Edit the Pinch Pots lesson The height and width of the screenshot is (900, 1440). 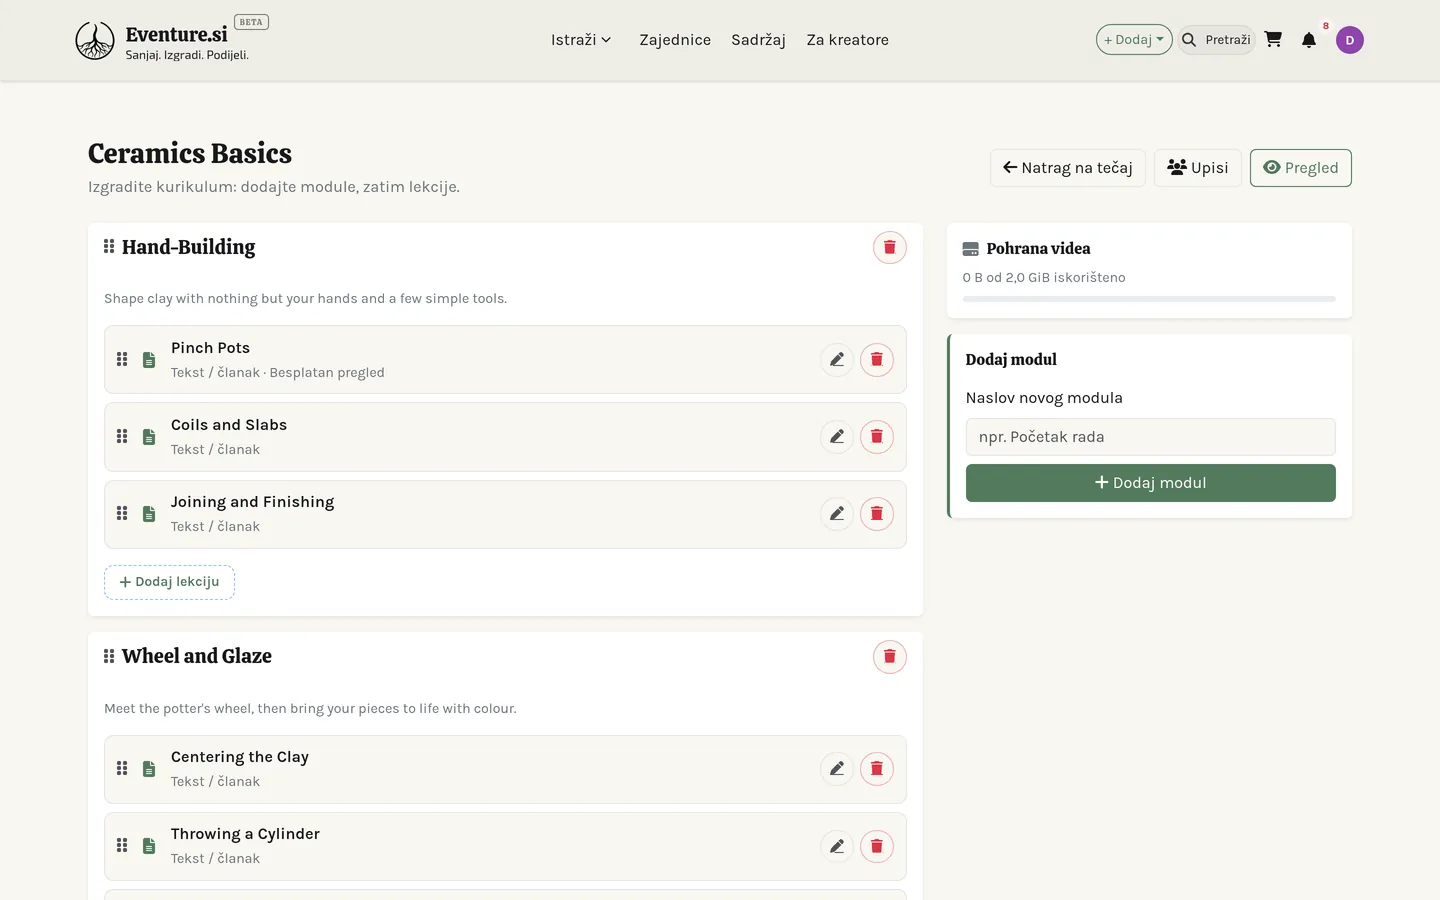836,360
